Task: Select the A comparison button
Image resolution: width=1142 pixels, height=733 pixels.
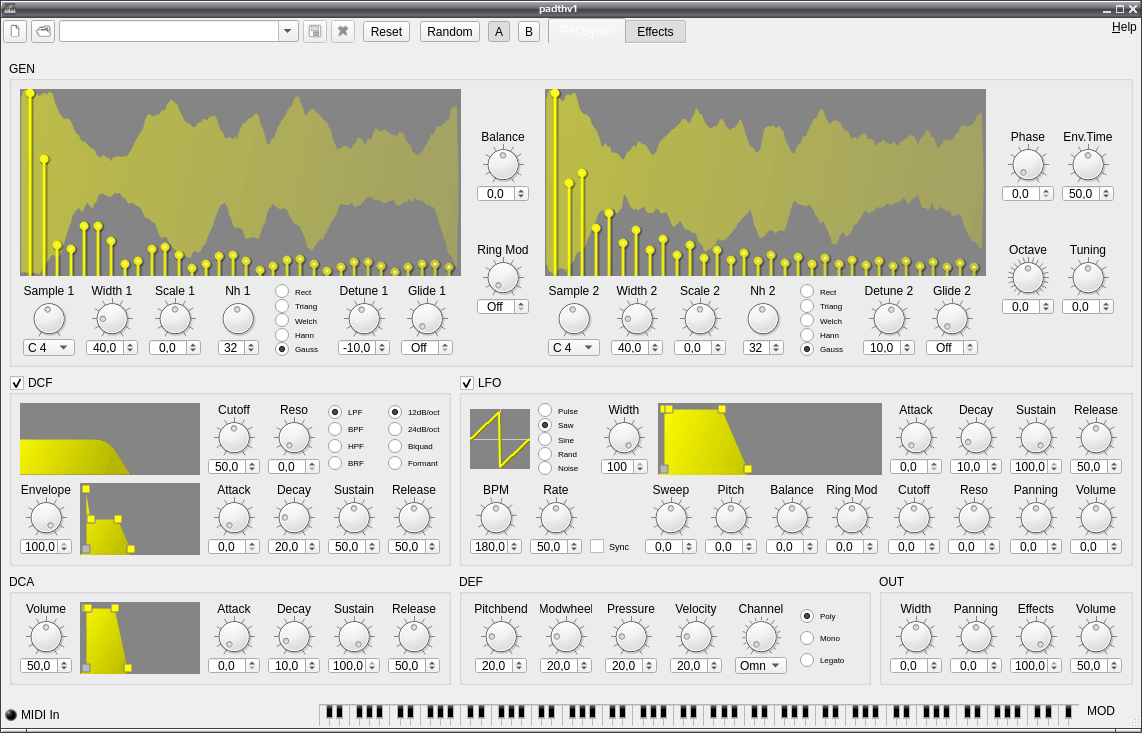Action: coord(499,31)
